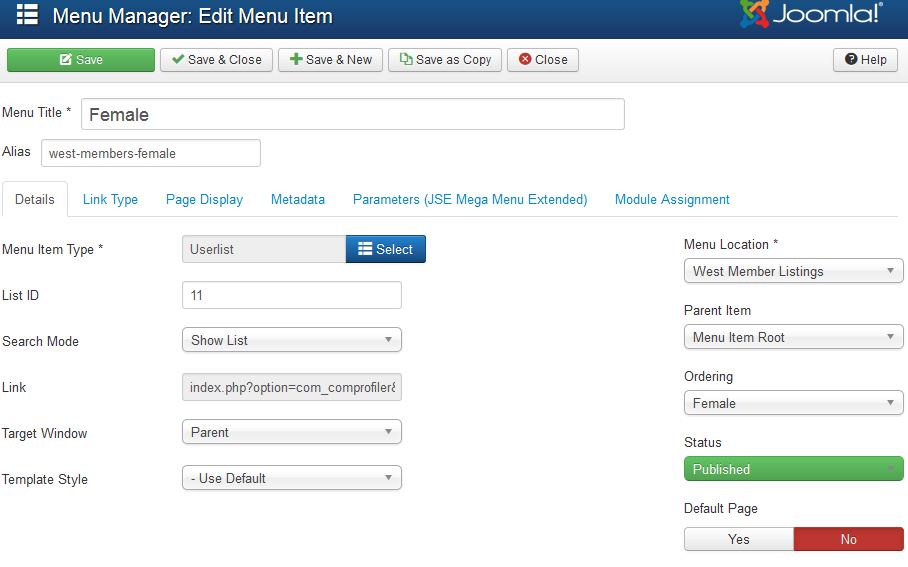908x567 pixels.
Task: Click the Joomla logo
Action: (811, 14)
